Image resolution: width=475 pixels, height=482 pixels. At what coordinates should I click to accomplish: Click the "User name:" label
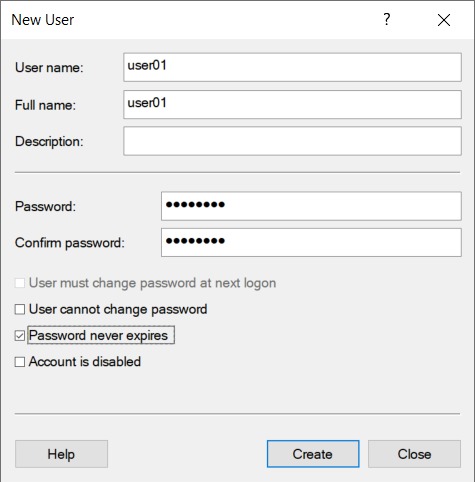[x=49, y=68]
